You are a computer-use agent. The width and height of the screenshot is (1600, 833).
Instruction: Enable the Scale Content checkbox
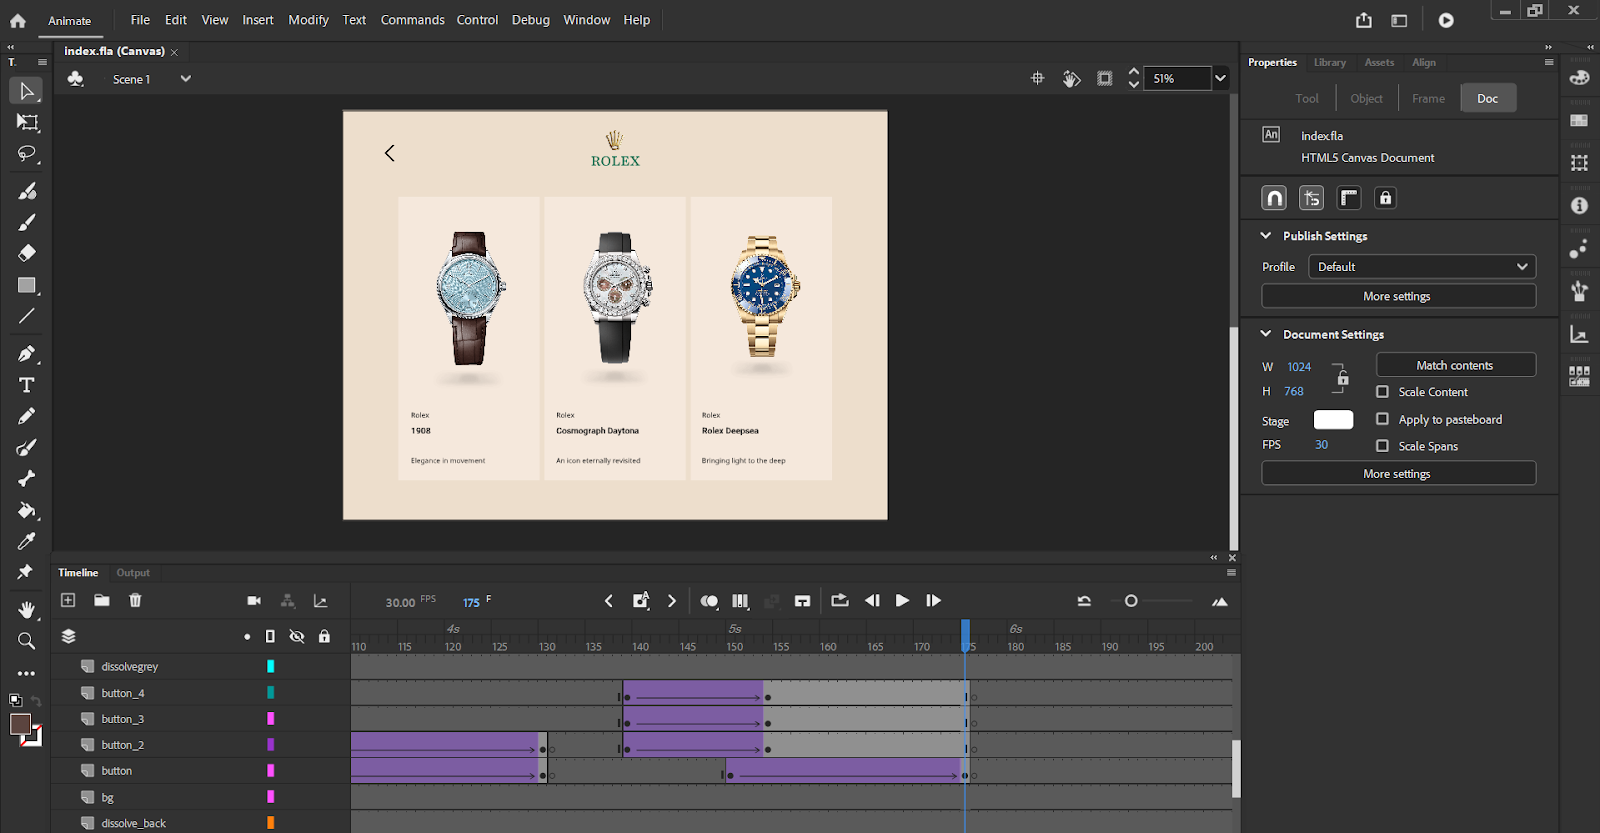point(1382,392)
